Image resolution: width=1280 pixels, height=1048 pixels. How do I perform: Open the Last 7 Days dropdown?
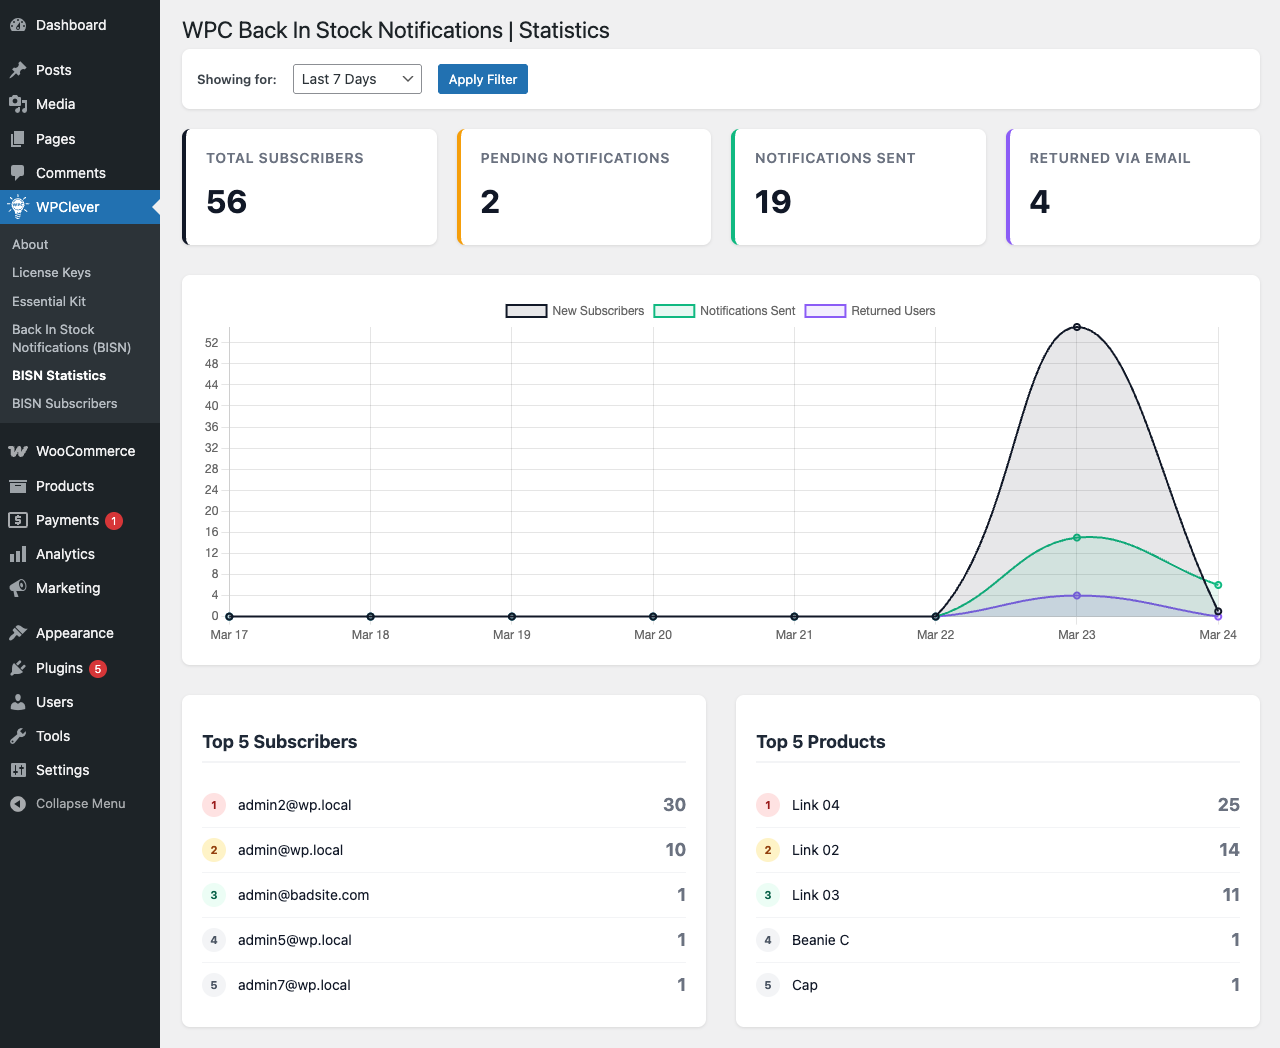357,79
